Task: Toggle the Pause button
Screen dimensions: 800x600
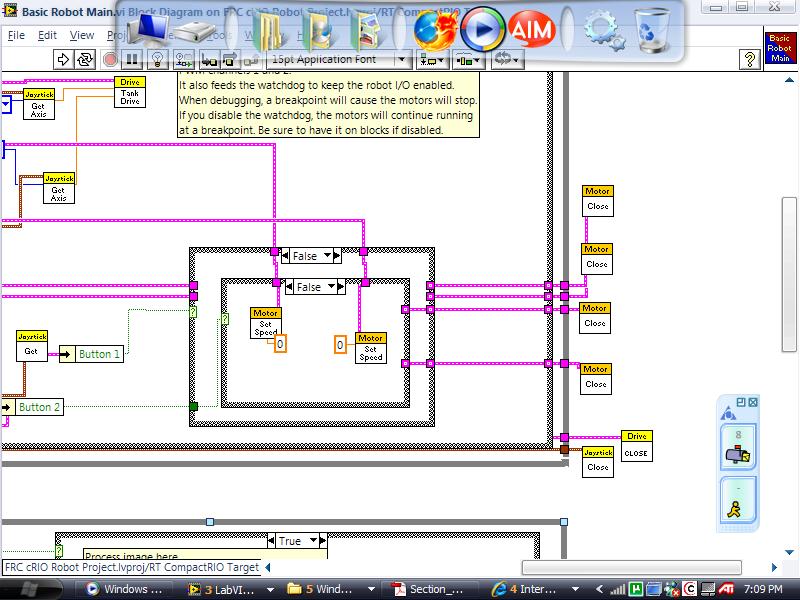Action: (x=132, y=60)
